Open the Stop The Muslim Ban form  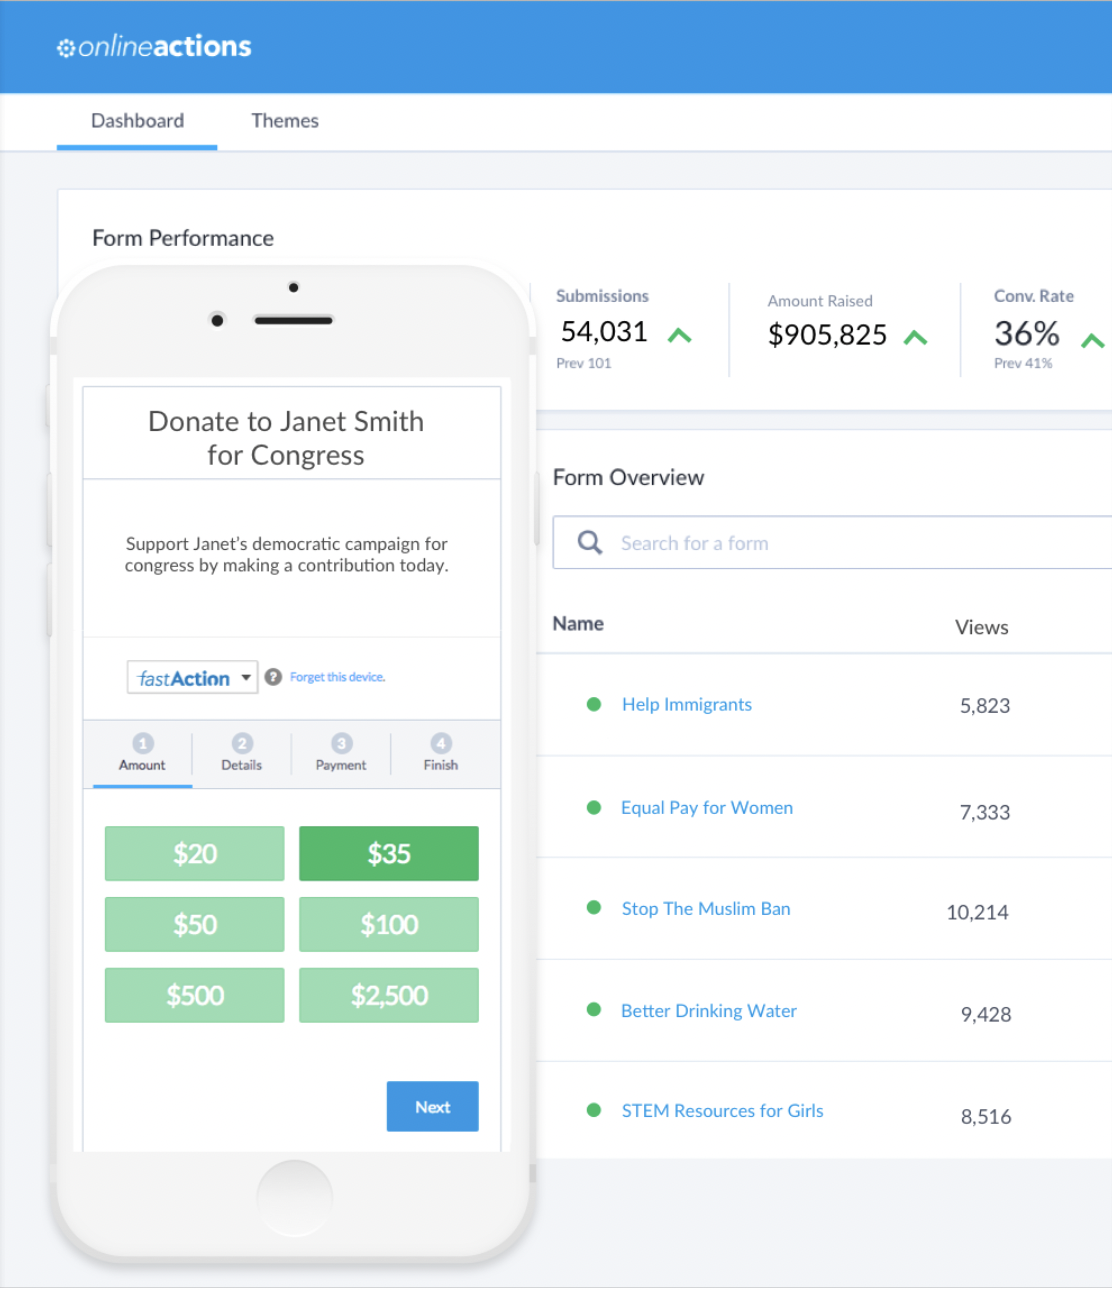[x=706, y=908]
